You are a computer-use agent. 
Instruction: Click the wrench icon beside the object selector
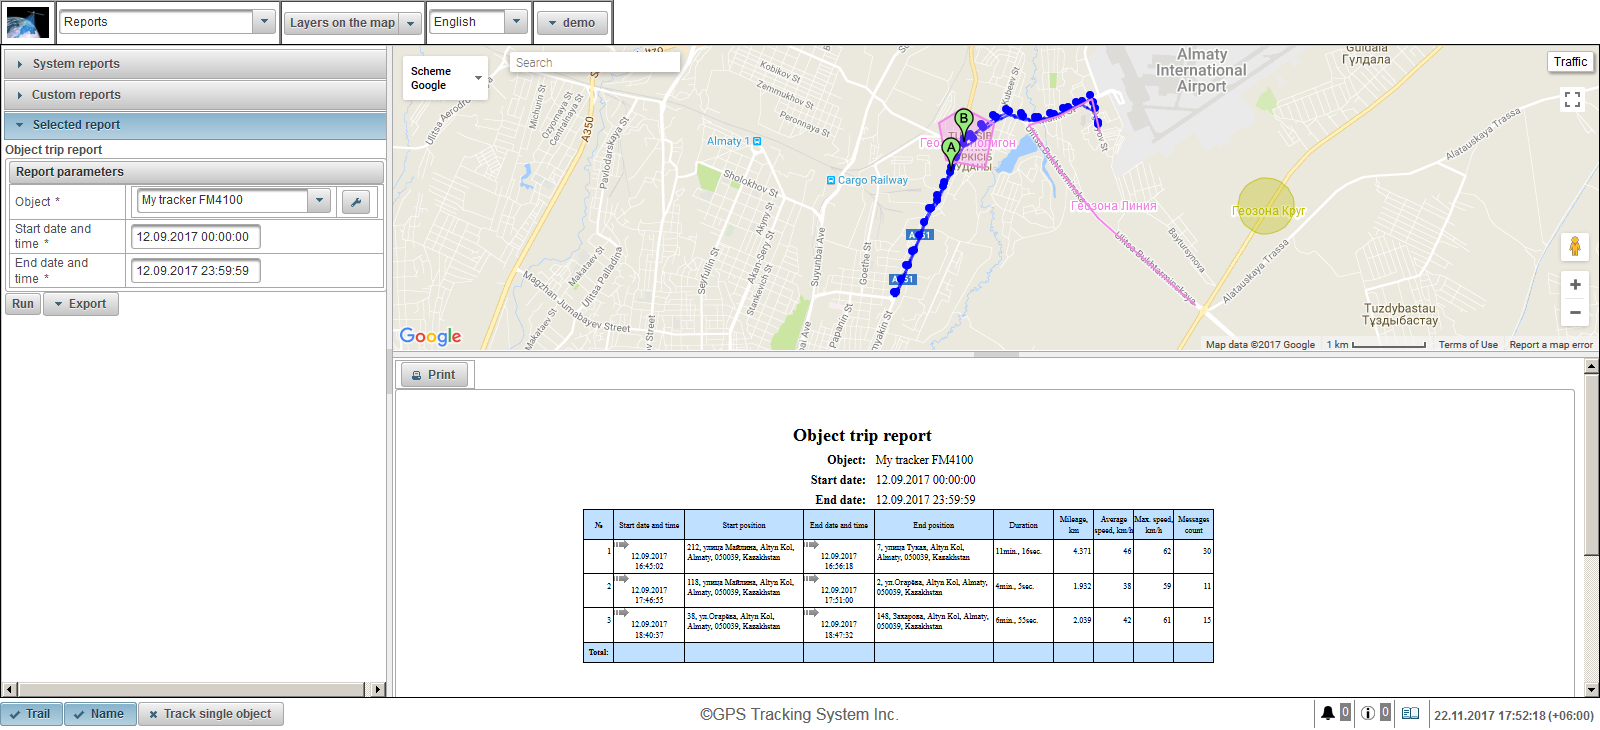point(356,202)
